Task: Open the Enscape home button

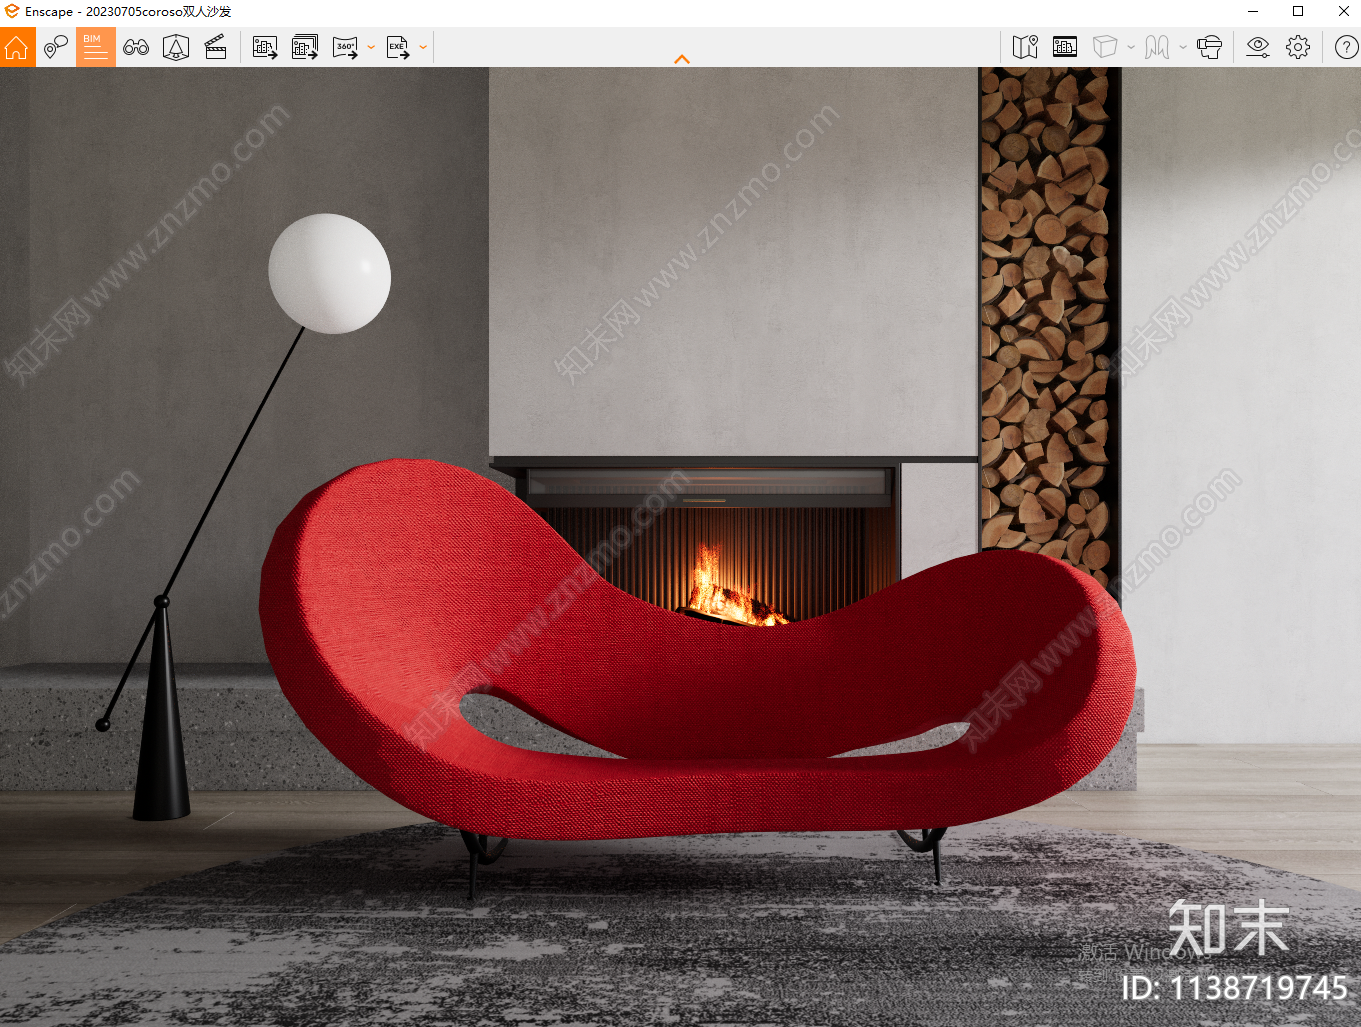Action: (x=17, y=47)
